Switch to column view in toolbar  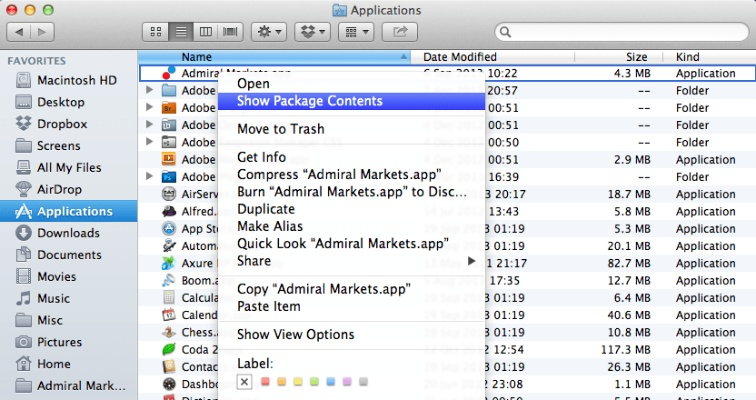[x=205, y=33]
